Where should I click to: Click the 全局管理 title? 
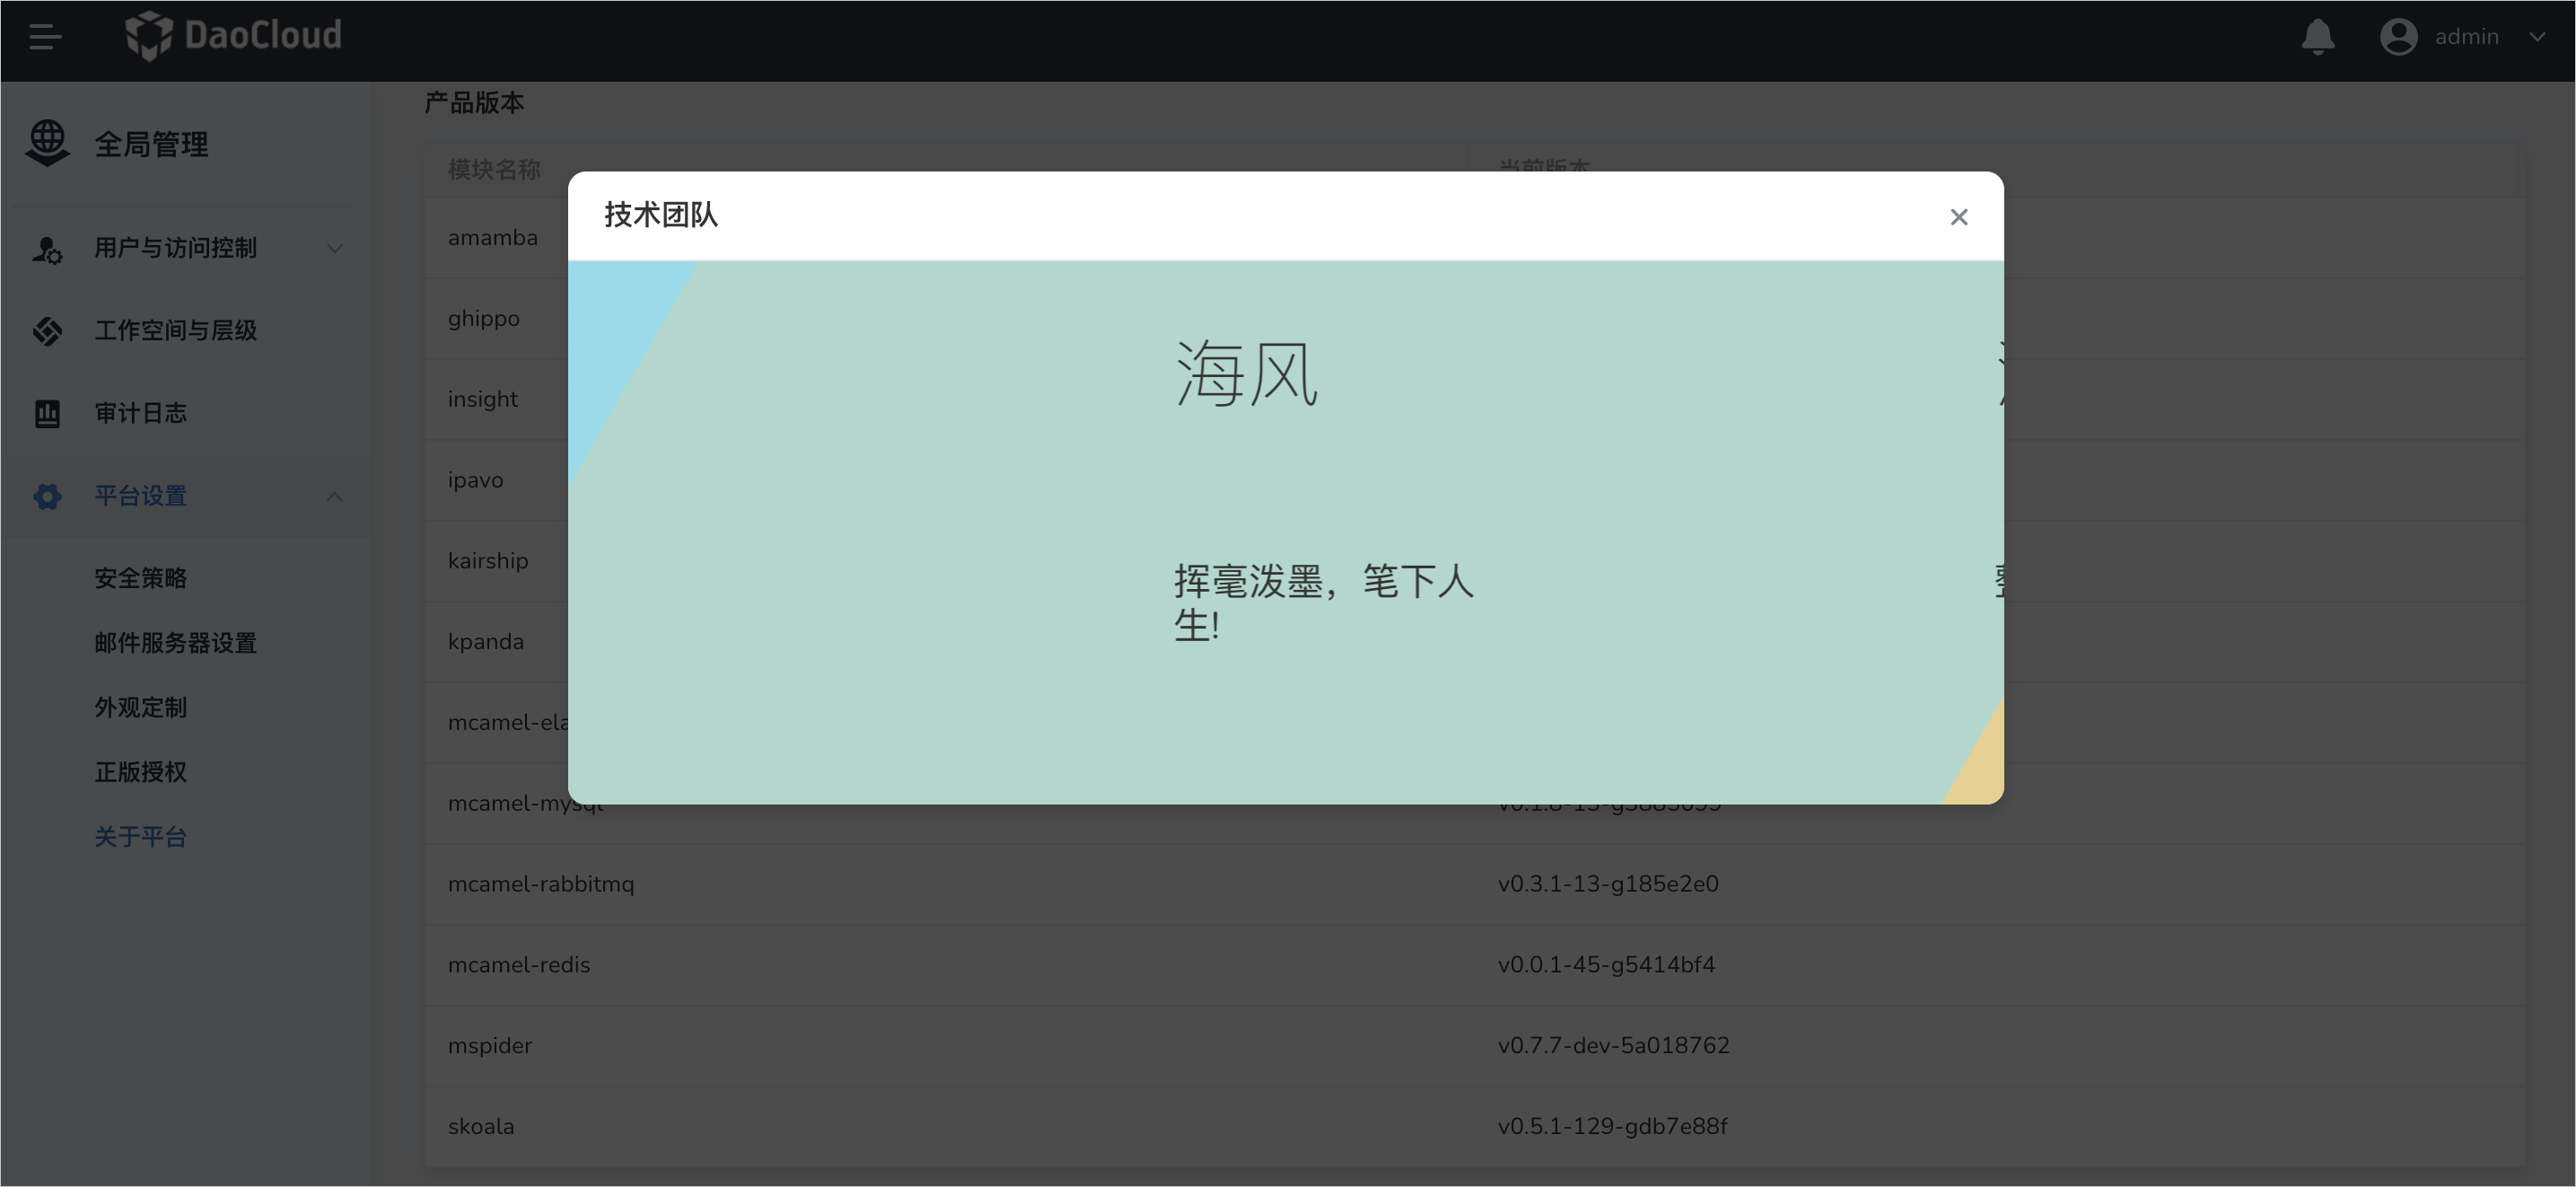[151, 145]
